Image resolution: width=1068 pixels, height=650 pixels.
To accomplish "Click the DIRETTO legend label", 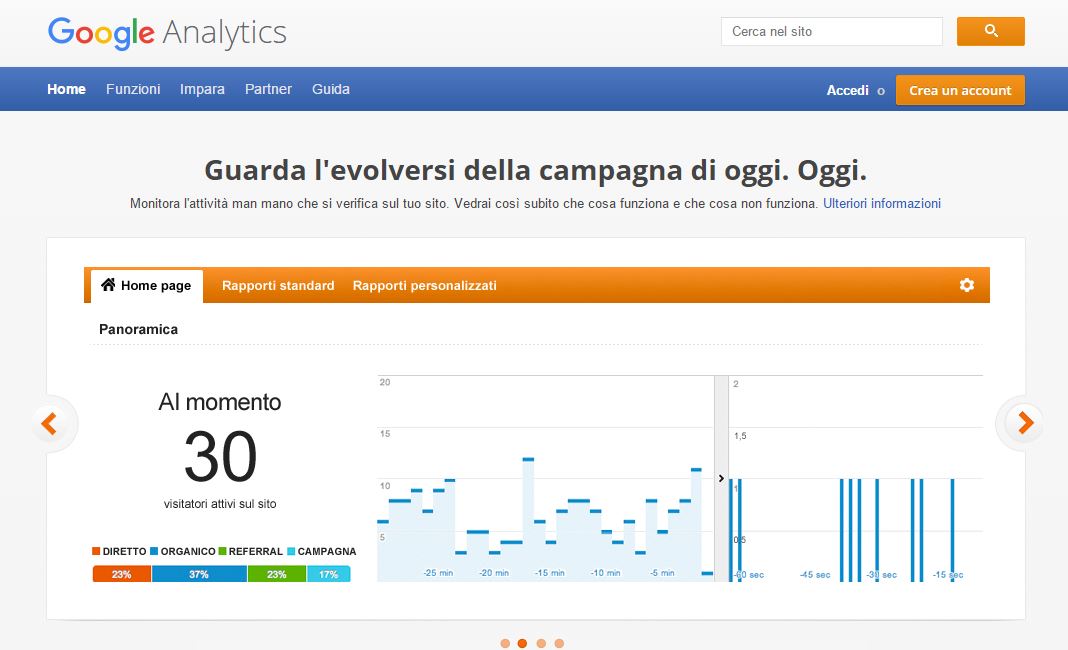I will pos(125,551).
